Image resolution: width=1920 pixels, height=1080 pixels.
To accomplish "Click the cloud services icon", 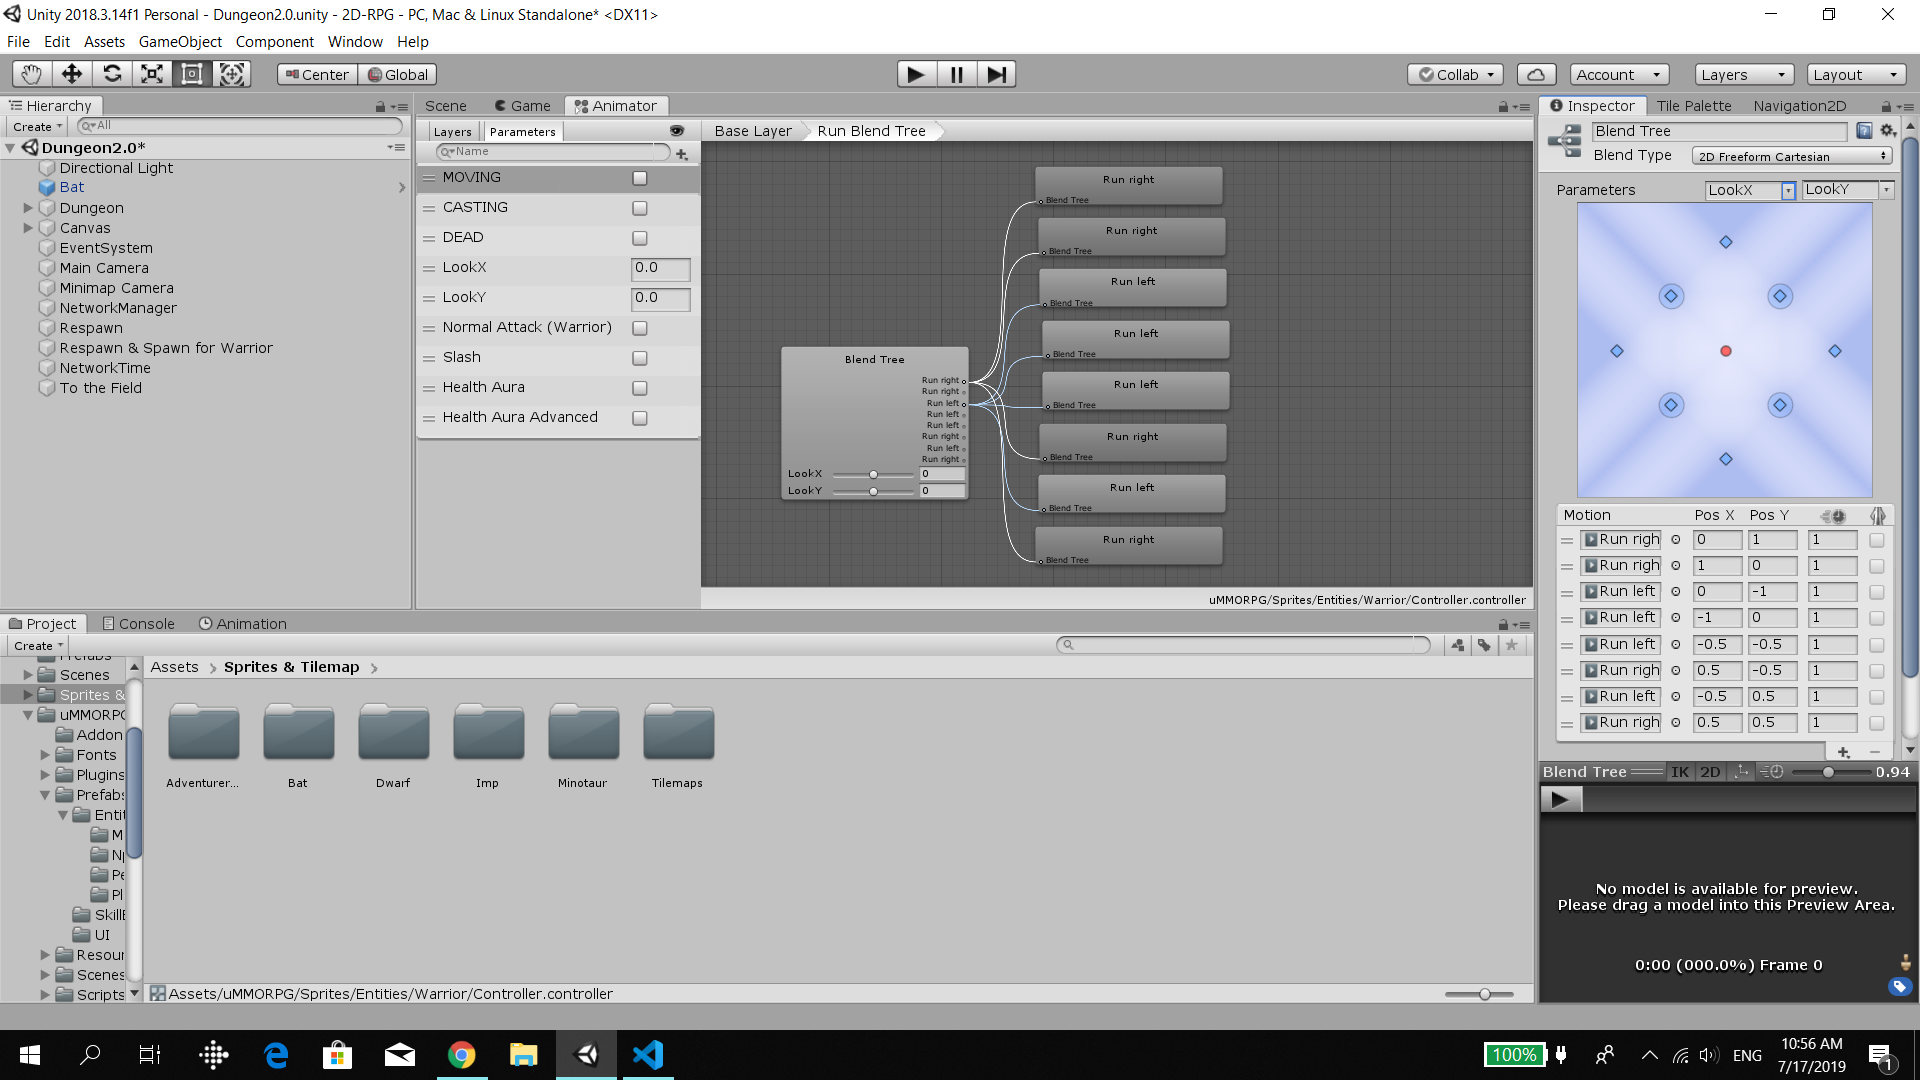I will click(x=1536, y=74).
